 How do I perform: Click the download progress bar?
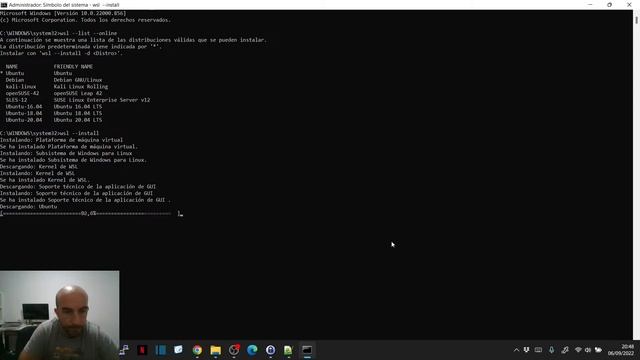[x=91, y=213]
